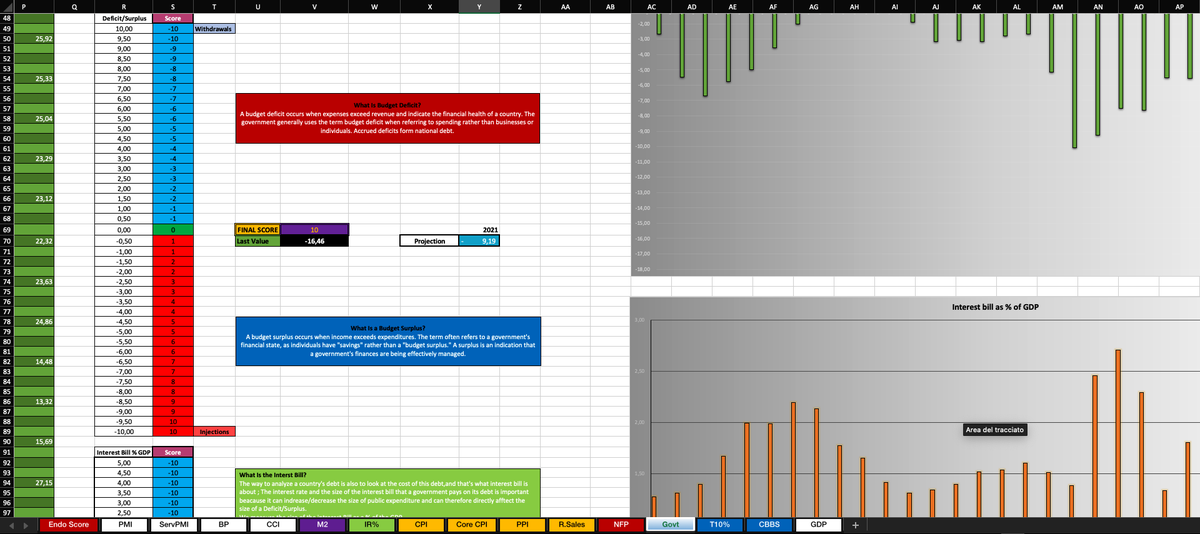1200x534 pixels.
Task: Select row 97 header
Action: pyautogui.click(x=7, y=513)
